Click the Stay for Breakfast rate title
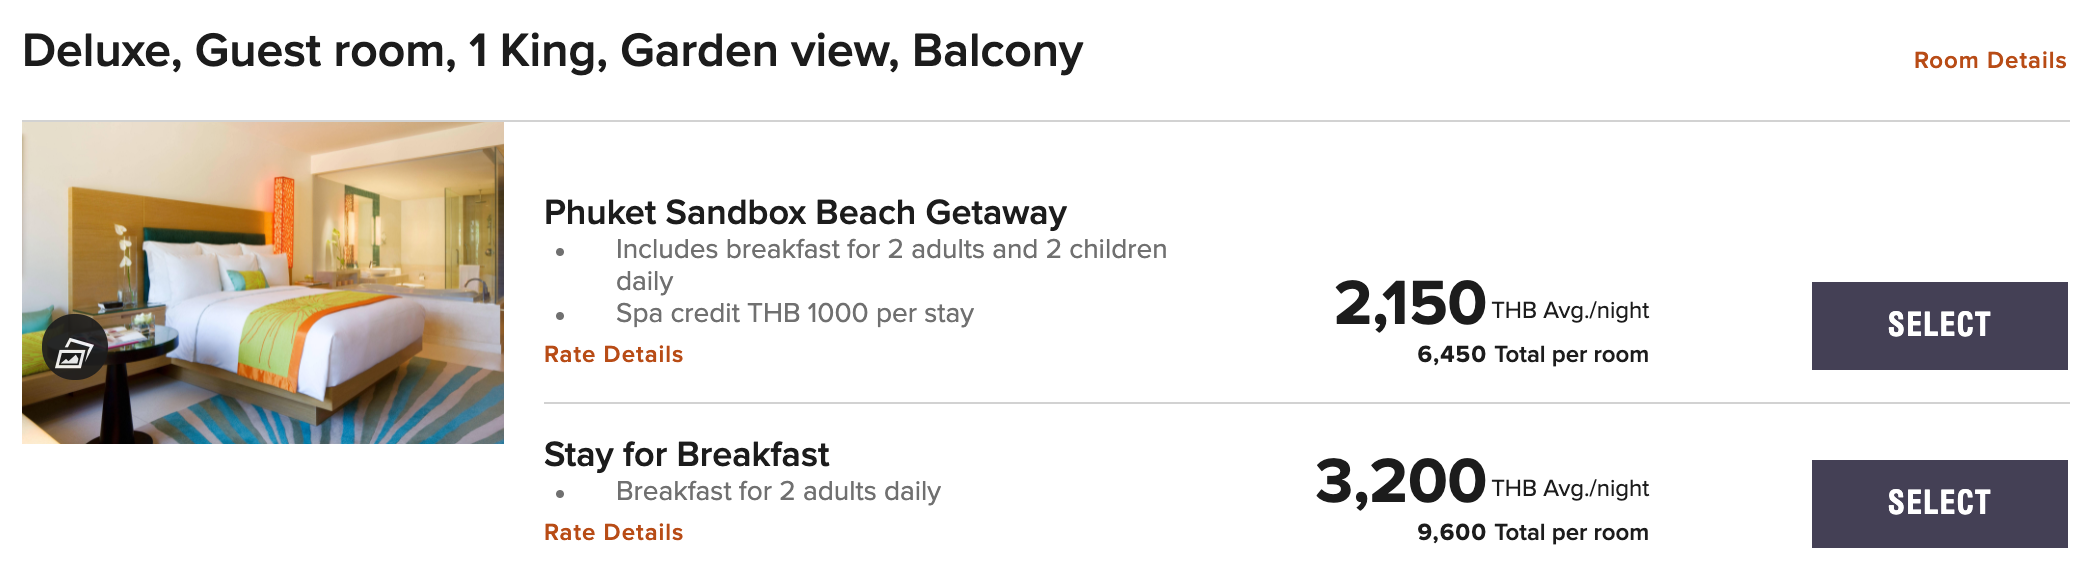The image size is (2090, 576). [x=686, y=455]
